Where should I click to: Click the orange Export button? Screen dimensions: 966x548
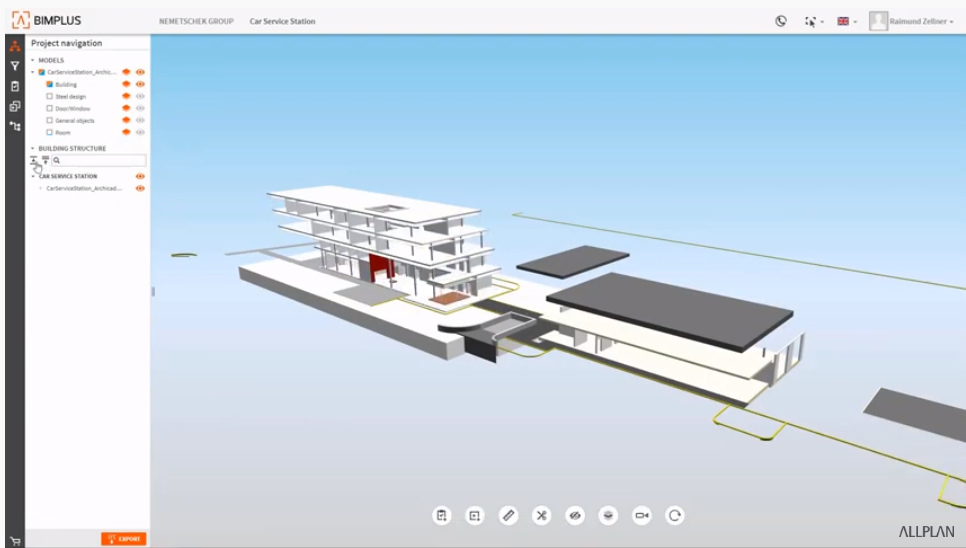tap(124, 539)
